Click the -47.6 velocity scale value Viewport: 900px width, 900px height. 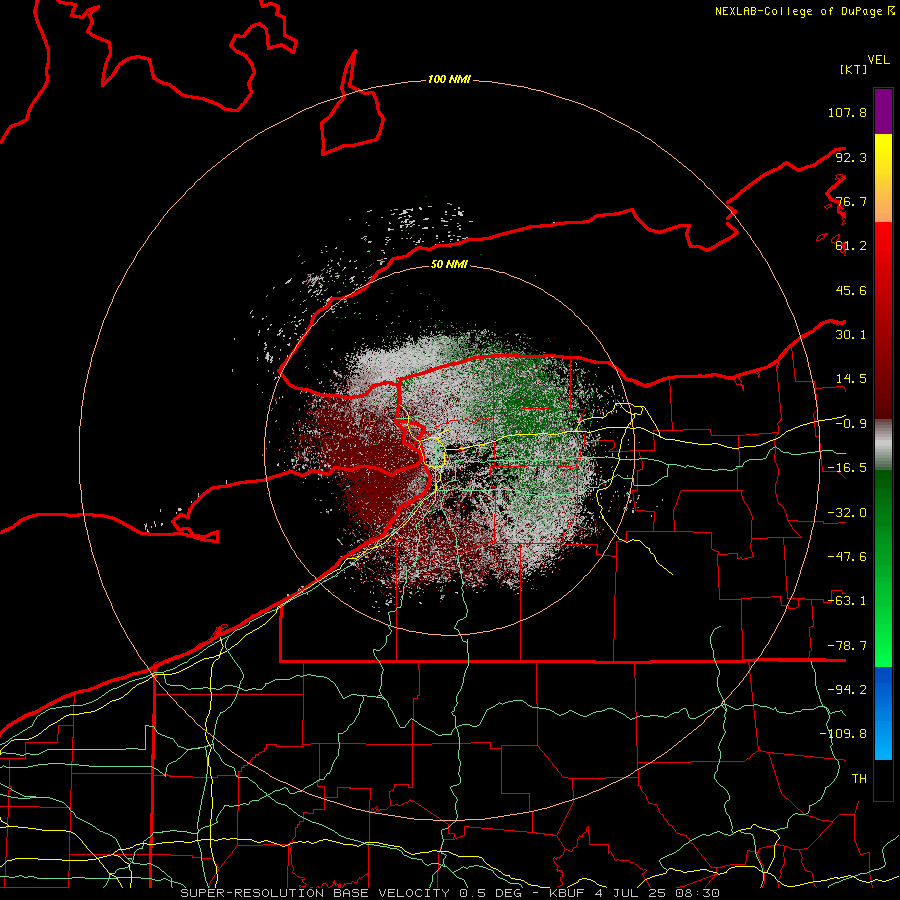point(847,557)
